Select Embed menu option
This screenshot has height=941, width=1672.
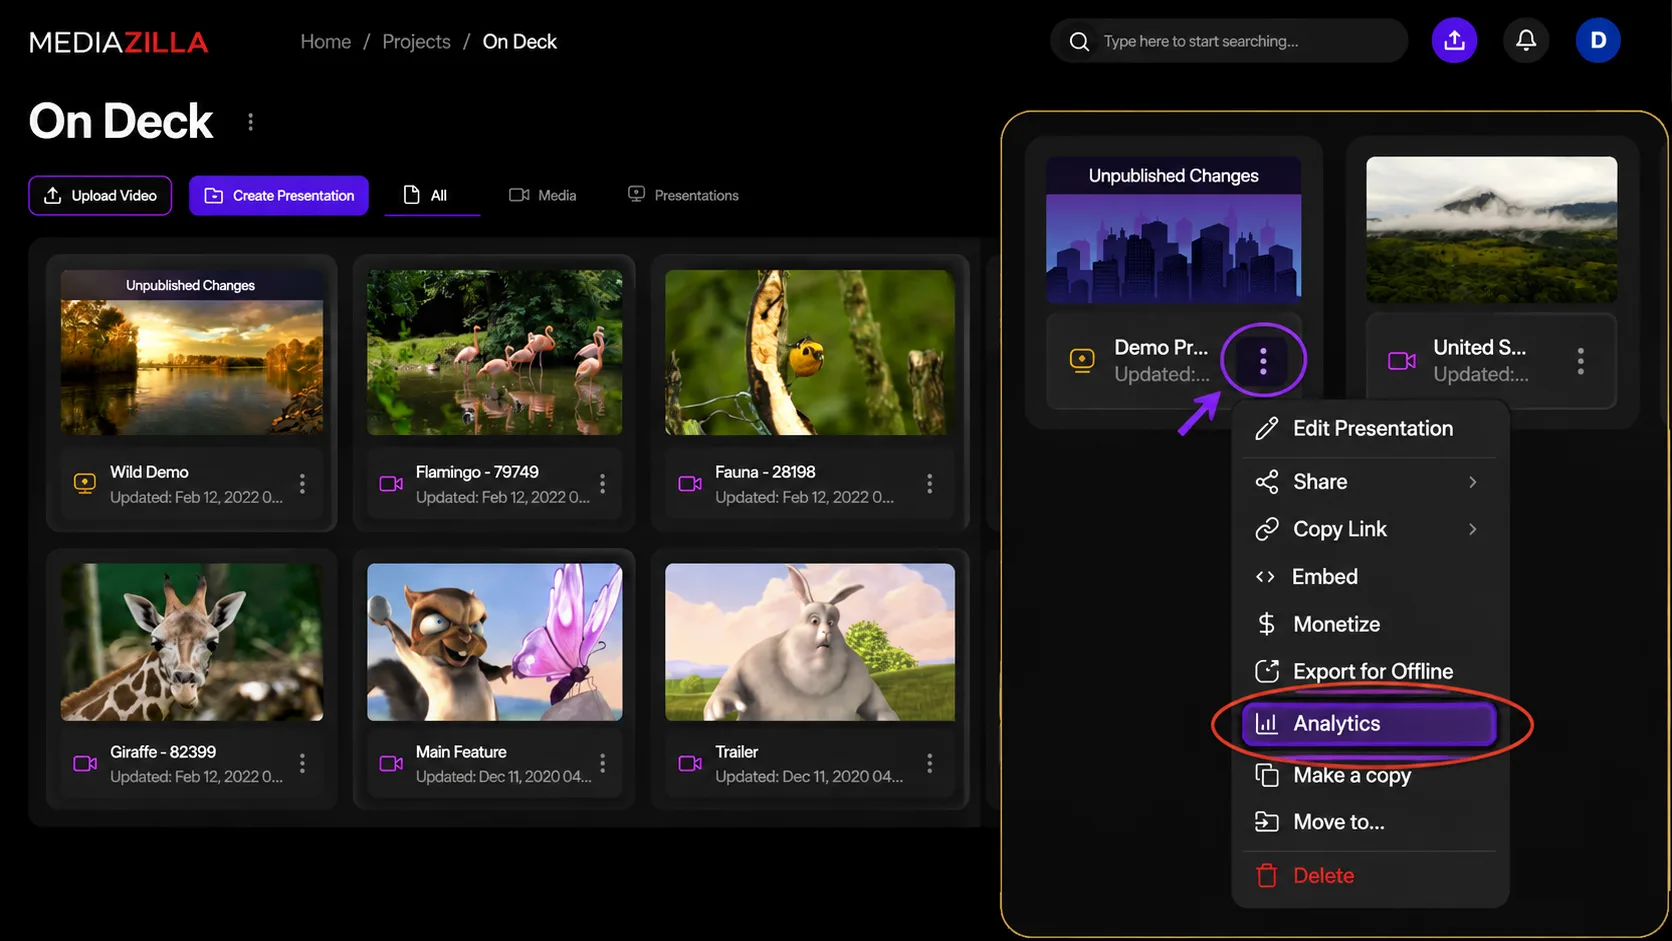1369,577
